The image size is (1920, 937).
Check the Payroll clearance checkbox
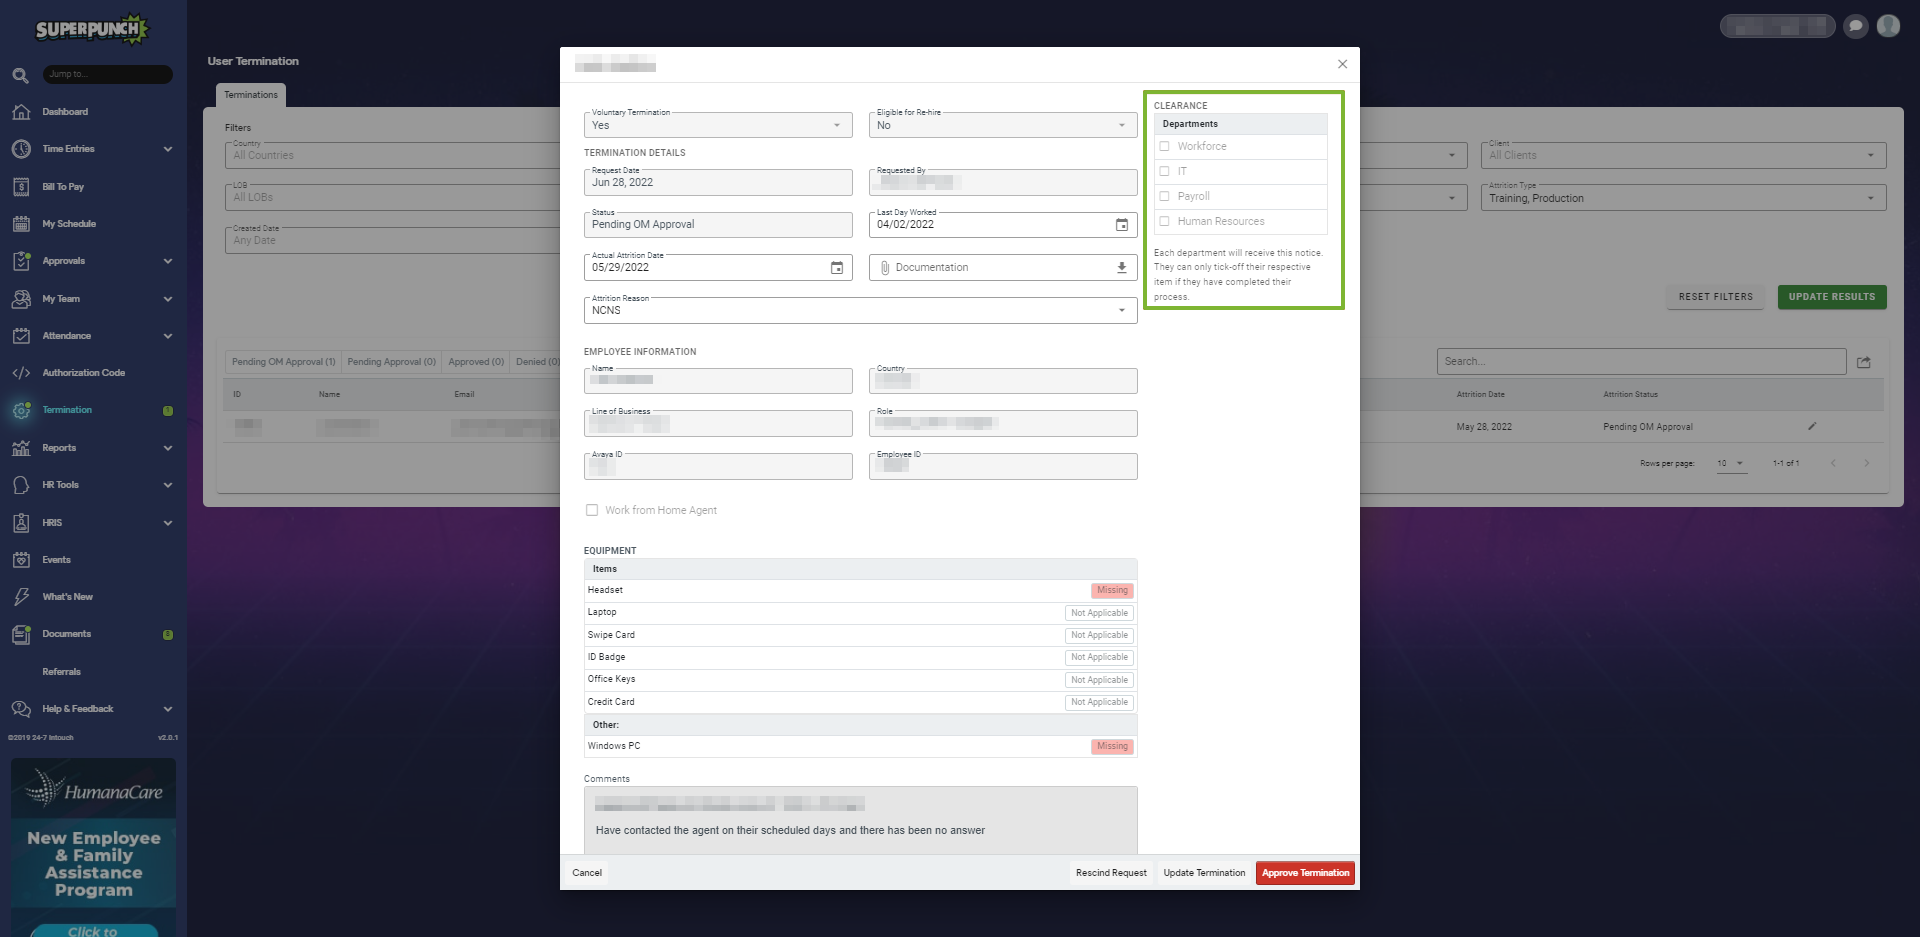[1164, 196]
